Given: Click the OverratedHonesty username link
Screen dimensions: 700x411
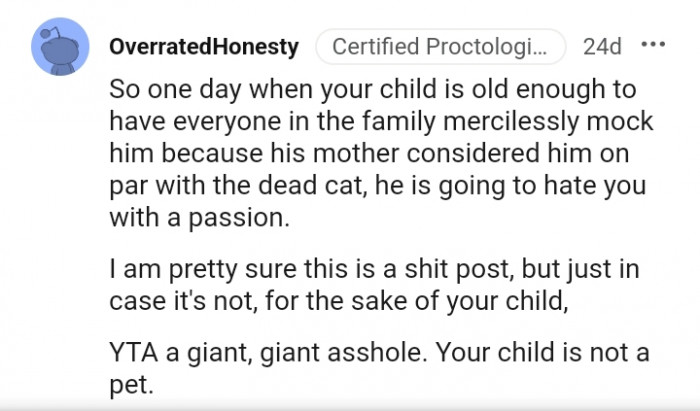Looking at the screenshot, I should [204, 46].
